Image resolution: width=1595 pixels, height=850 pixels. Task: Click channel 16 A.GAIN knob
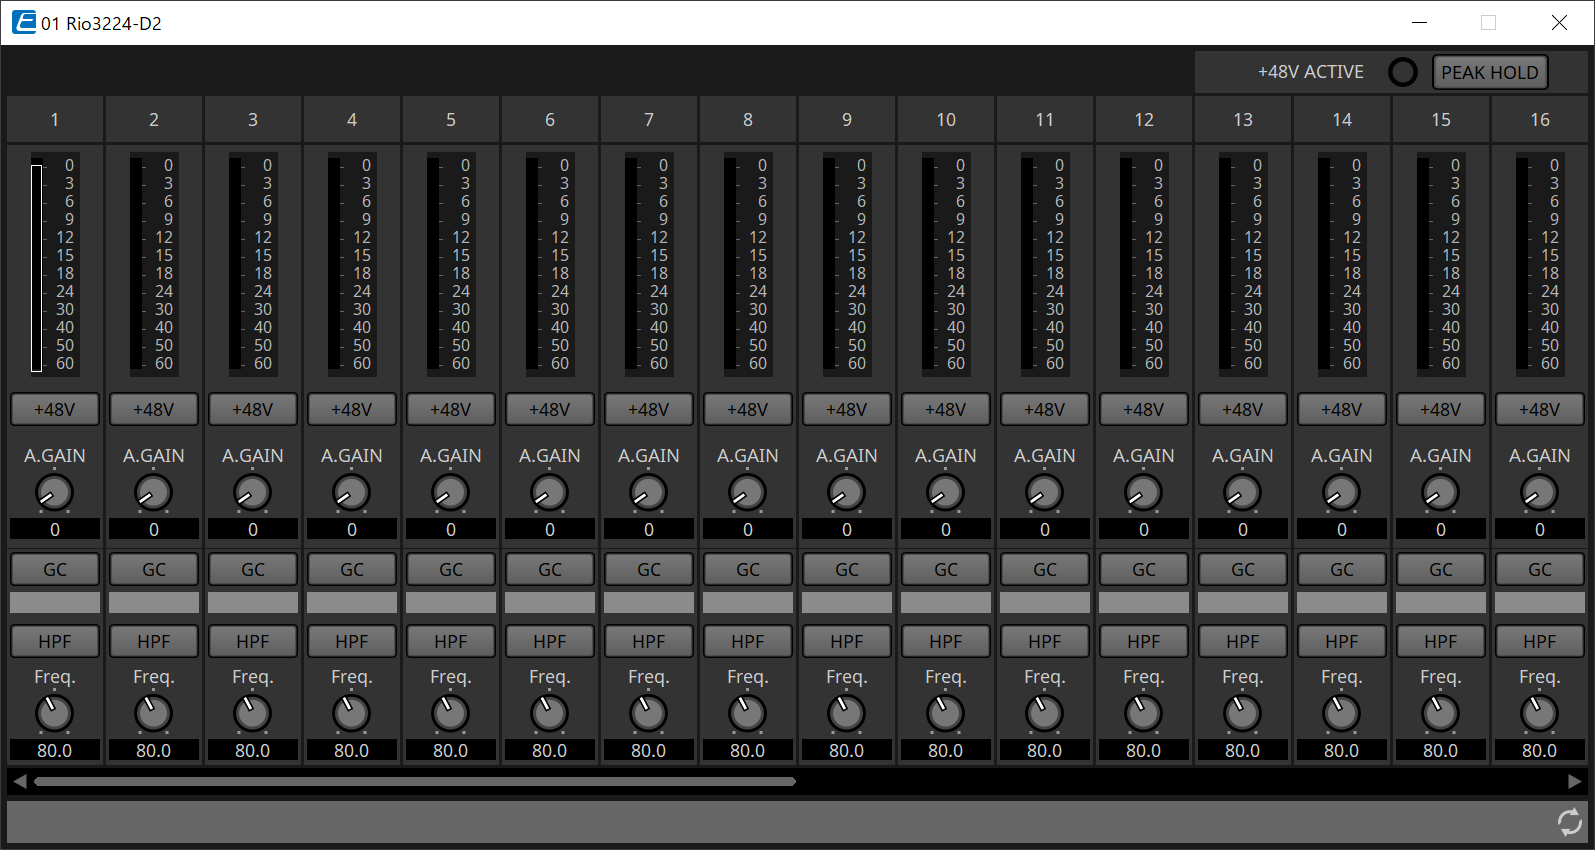click(x=1539, y=492)
